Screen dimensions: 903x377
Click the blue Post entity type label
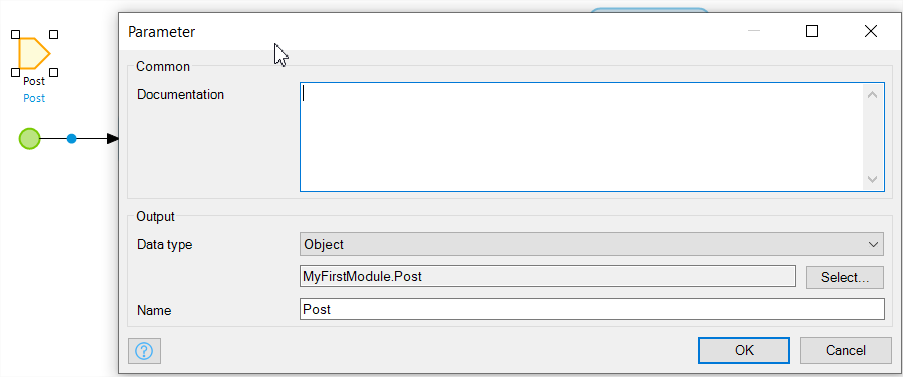pos(34,98)
